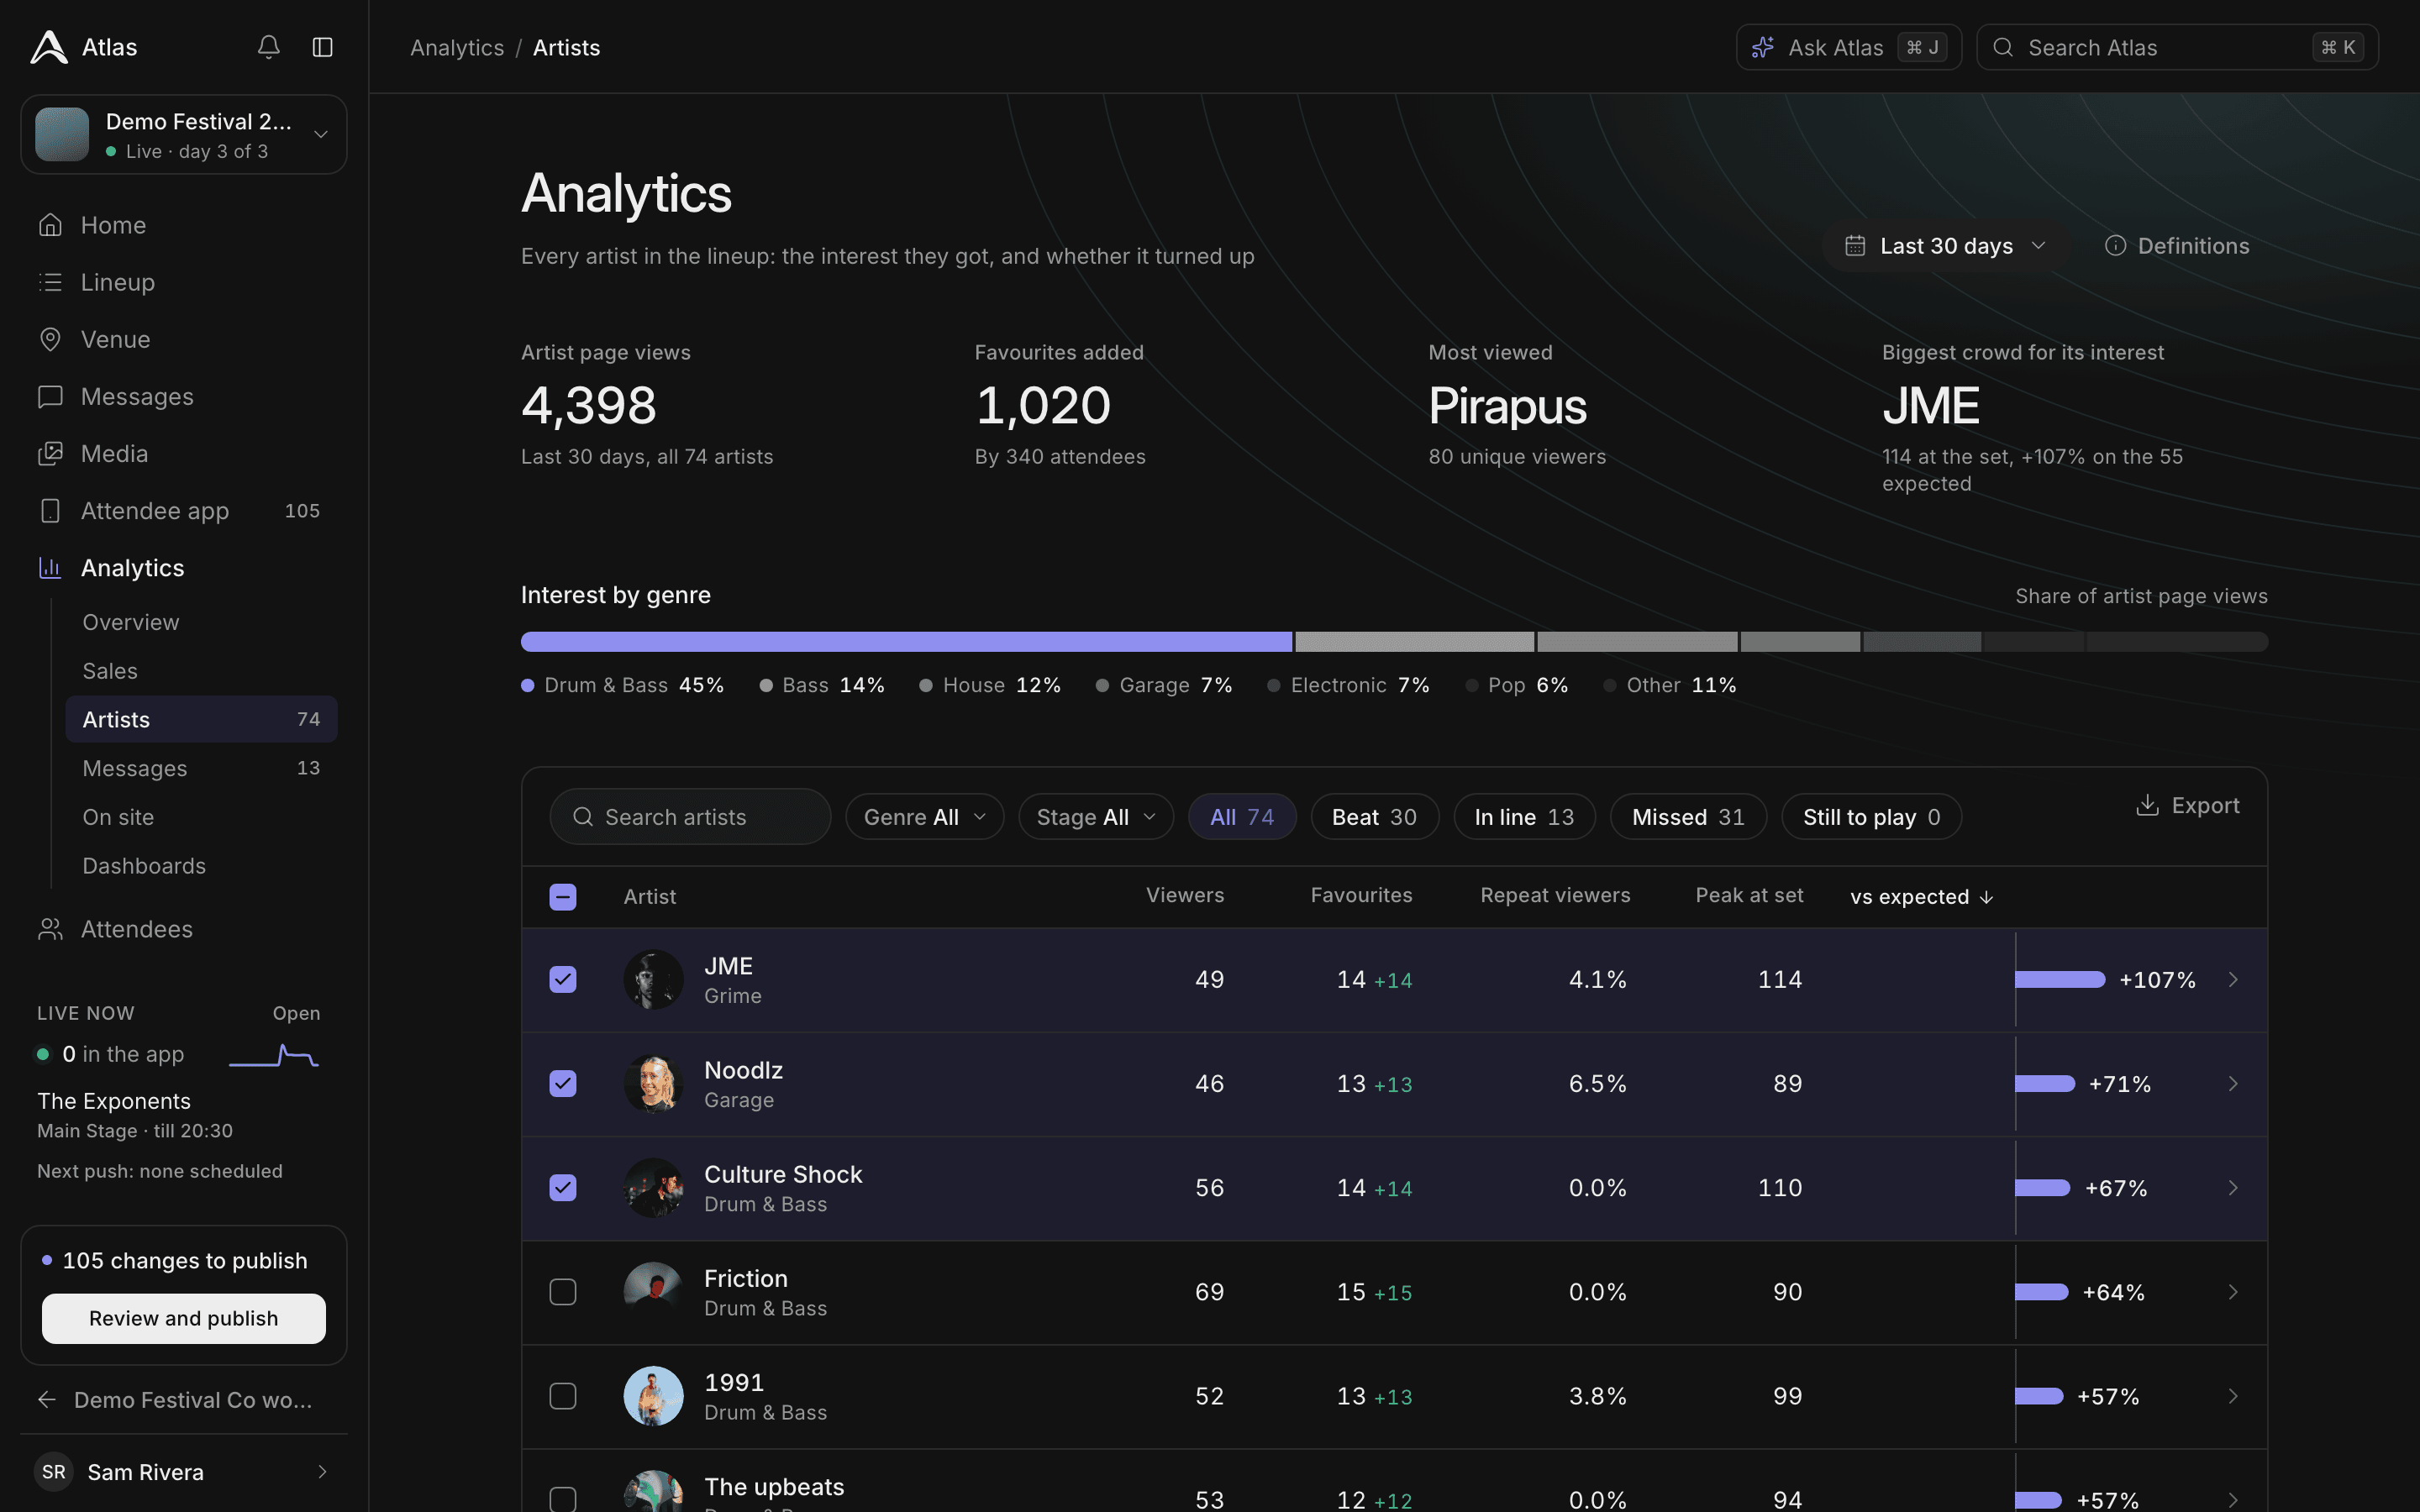Viewport: 2420px width, 1512px height.
Task: Open the Dashboards page
Action: 201,866
